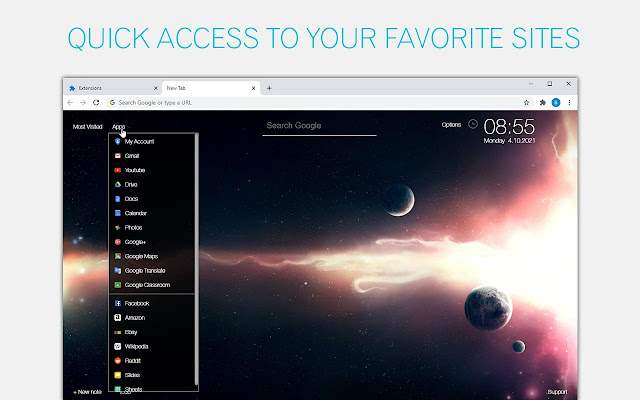This screenshot has width=640, height=400.
Task: Click the Docs document icon
Action: pyautogui.click(x=118, y=199)
